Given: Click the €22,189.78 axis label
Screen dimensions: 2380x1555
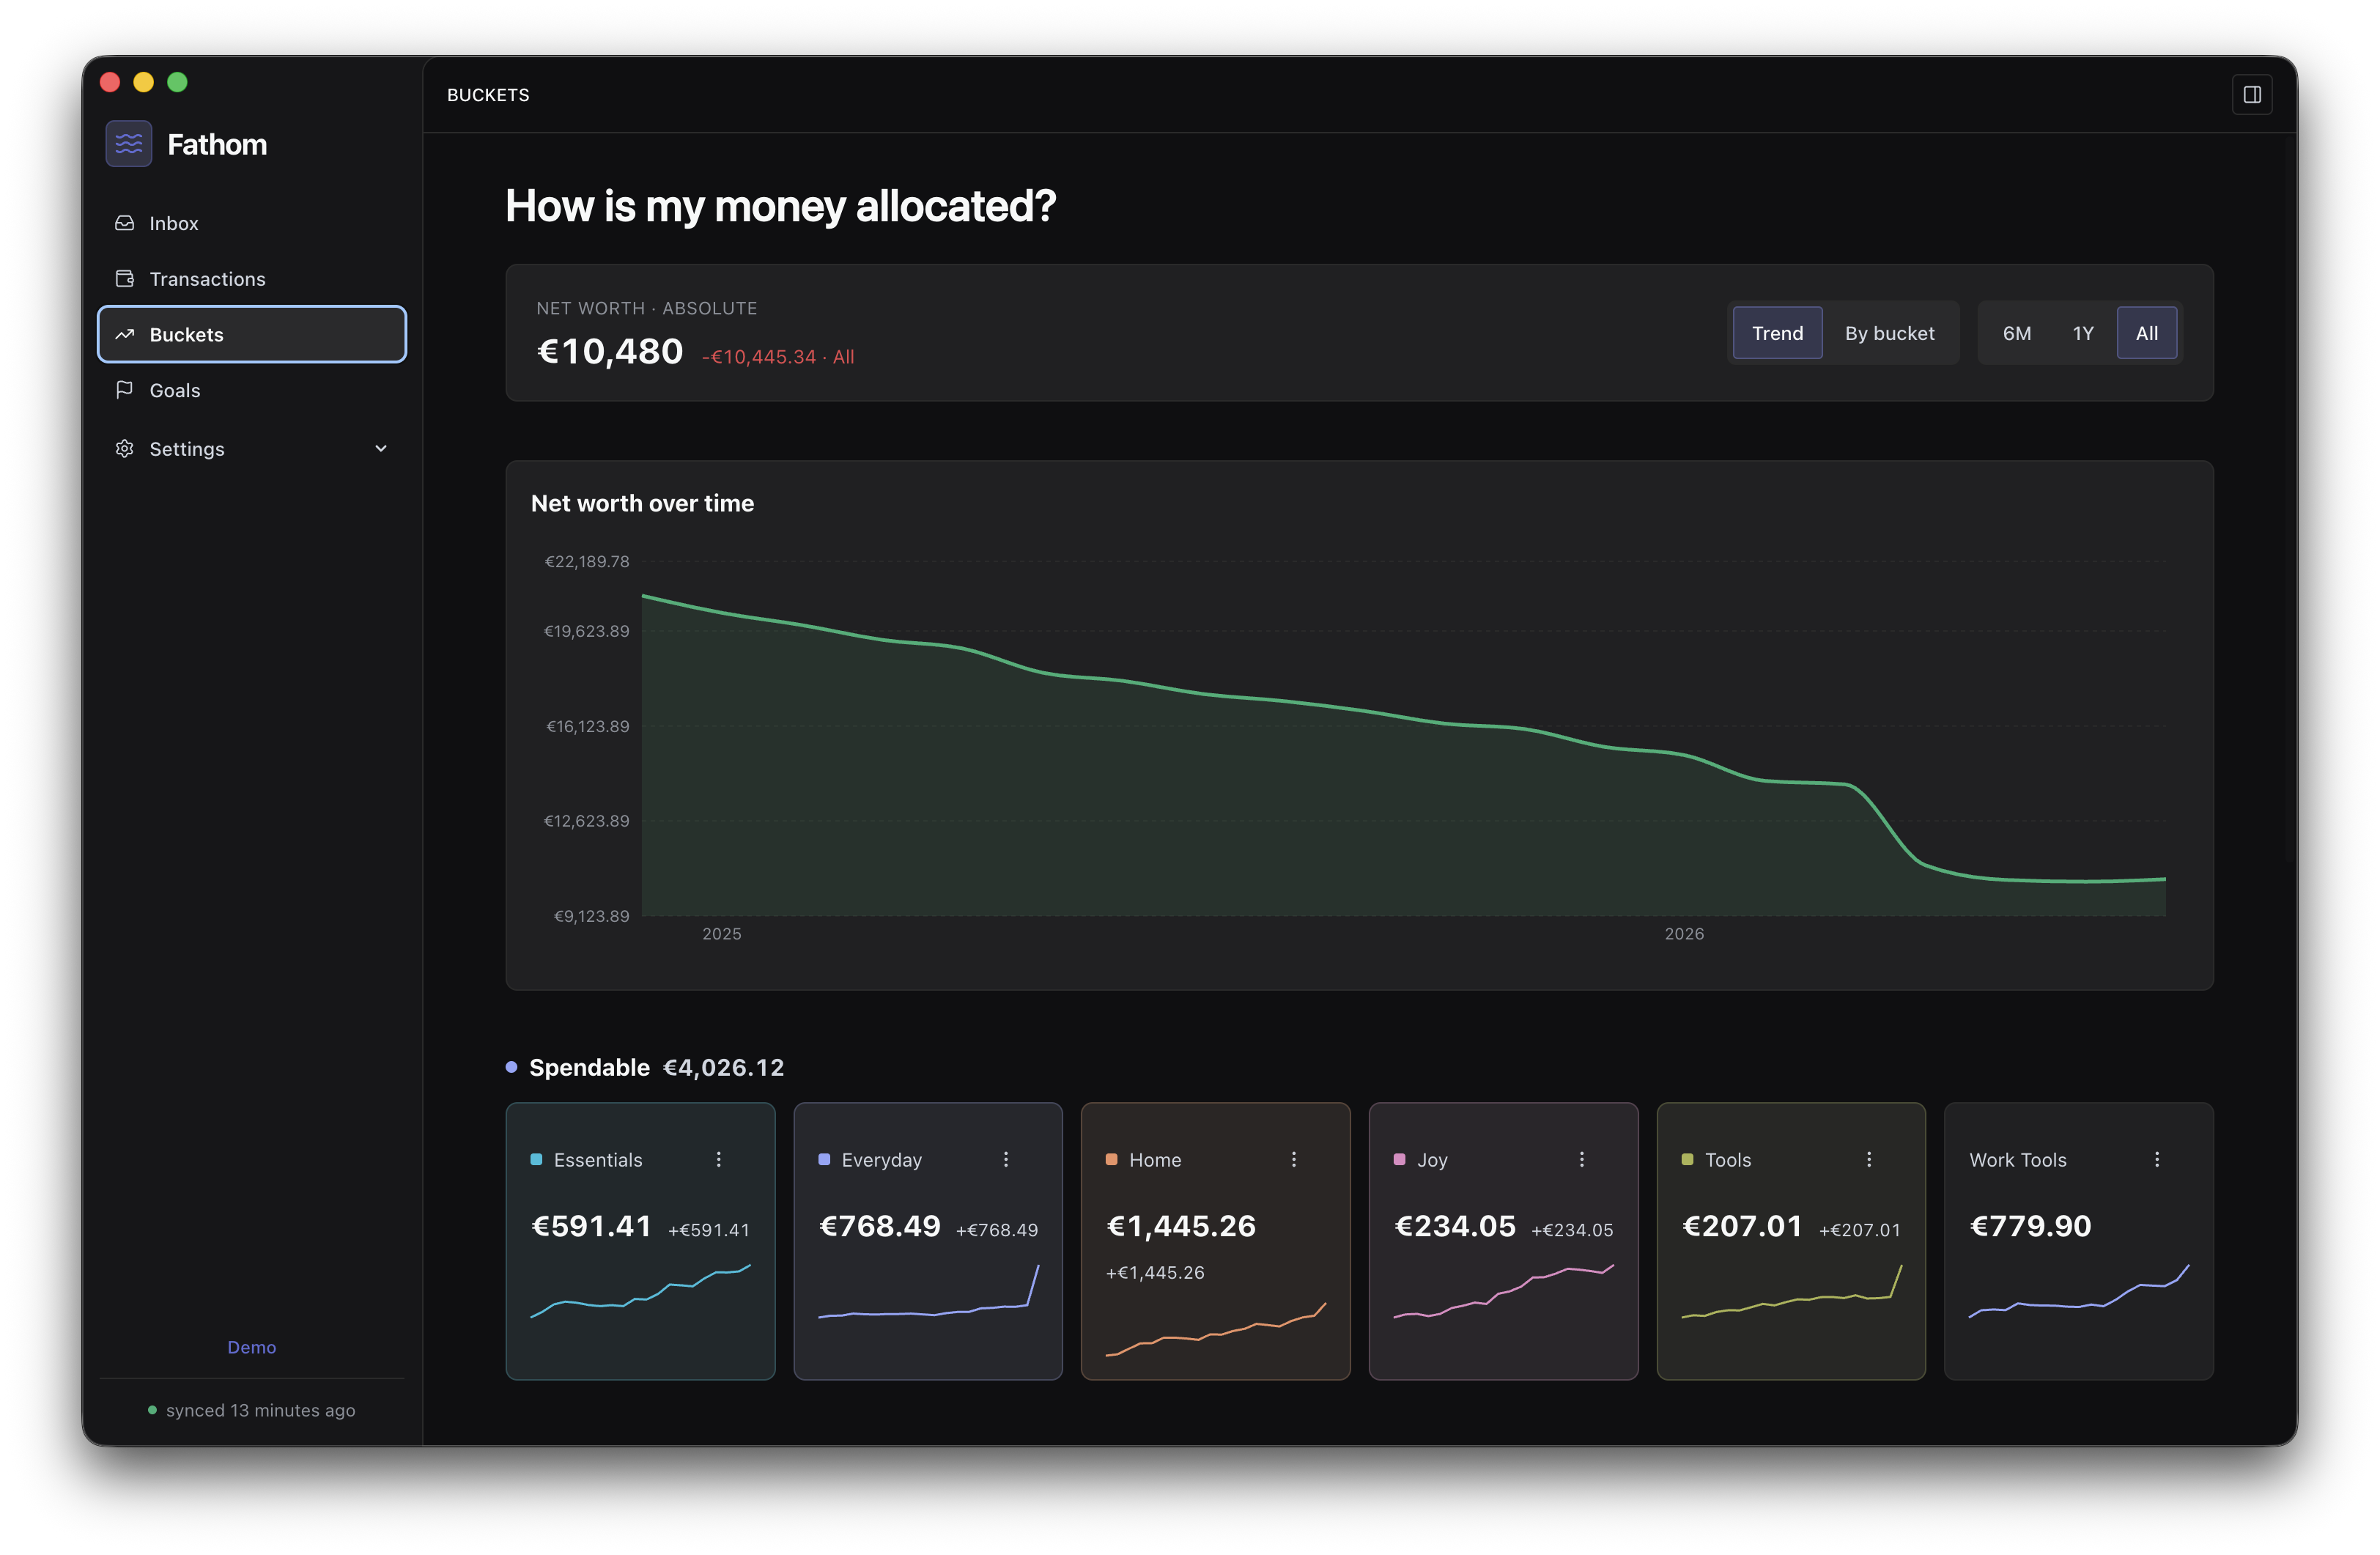Looking at the screenshot, I should (587, 562).
